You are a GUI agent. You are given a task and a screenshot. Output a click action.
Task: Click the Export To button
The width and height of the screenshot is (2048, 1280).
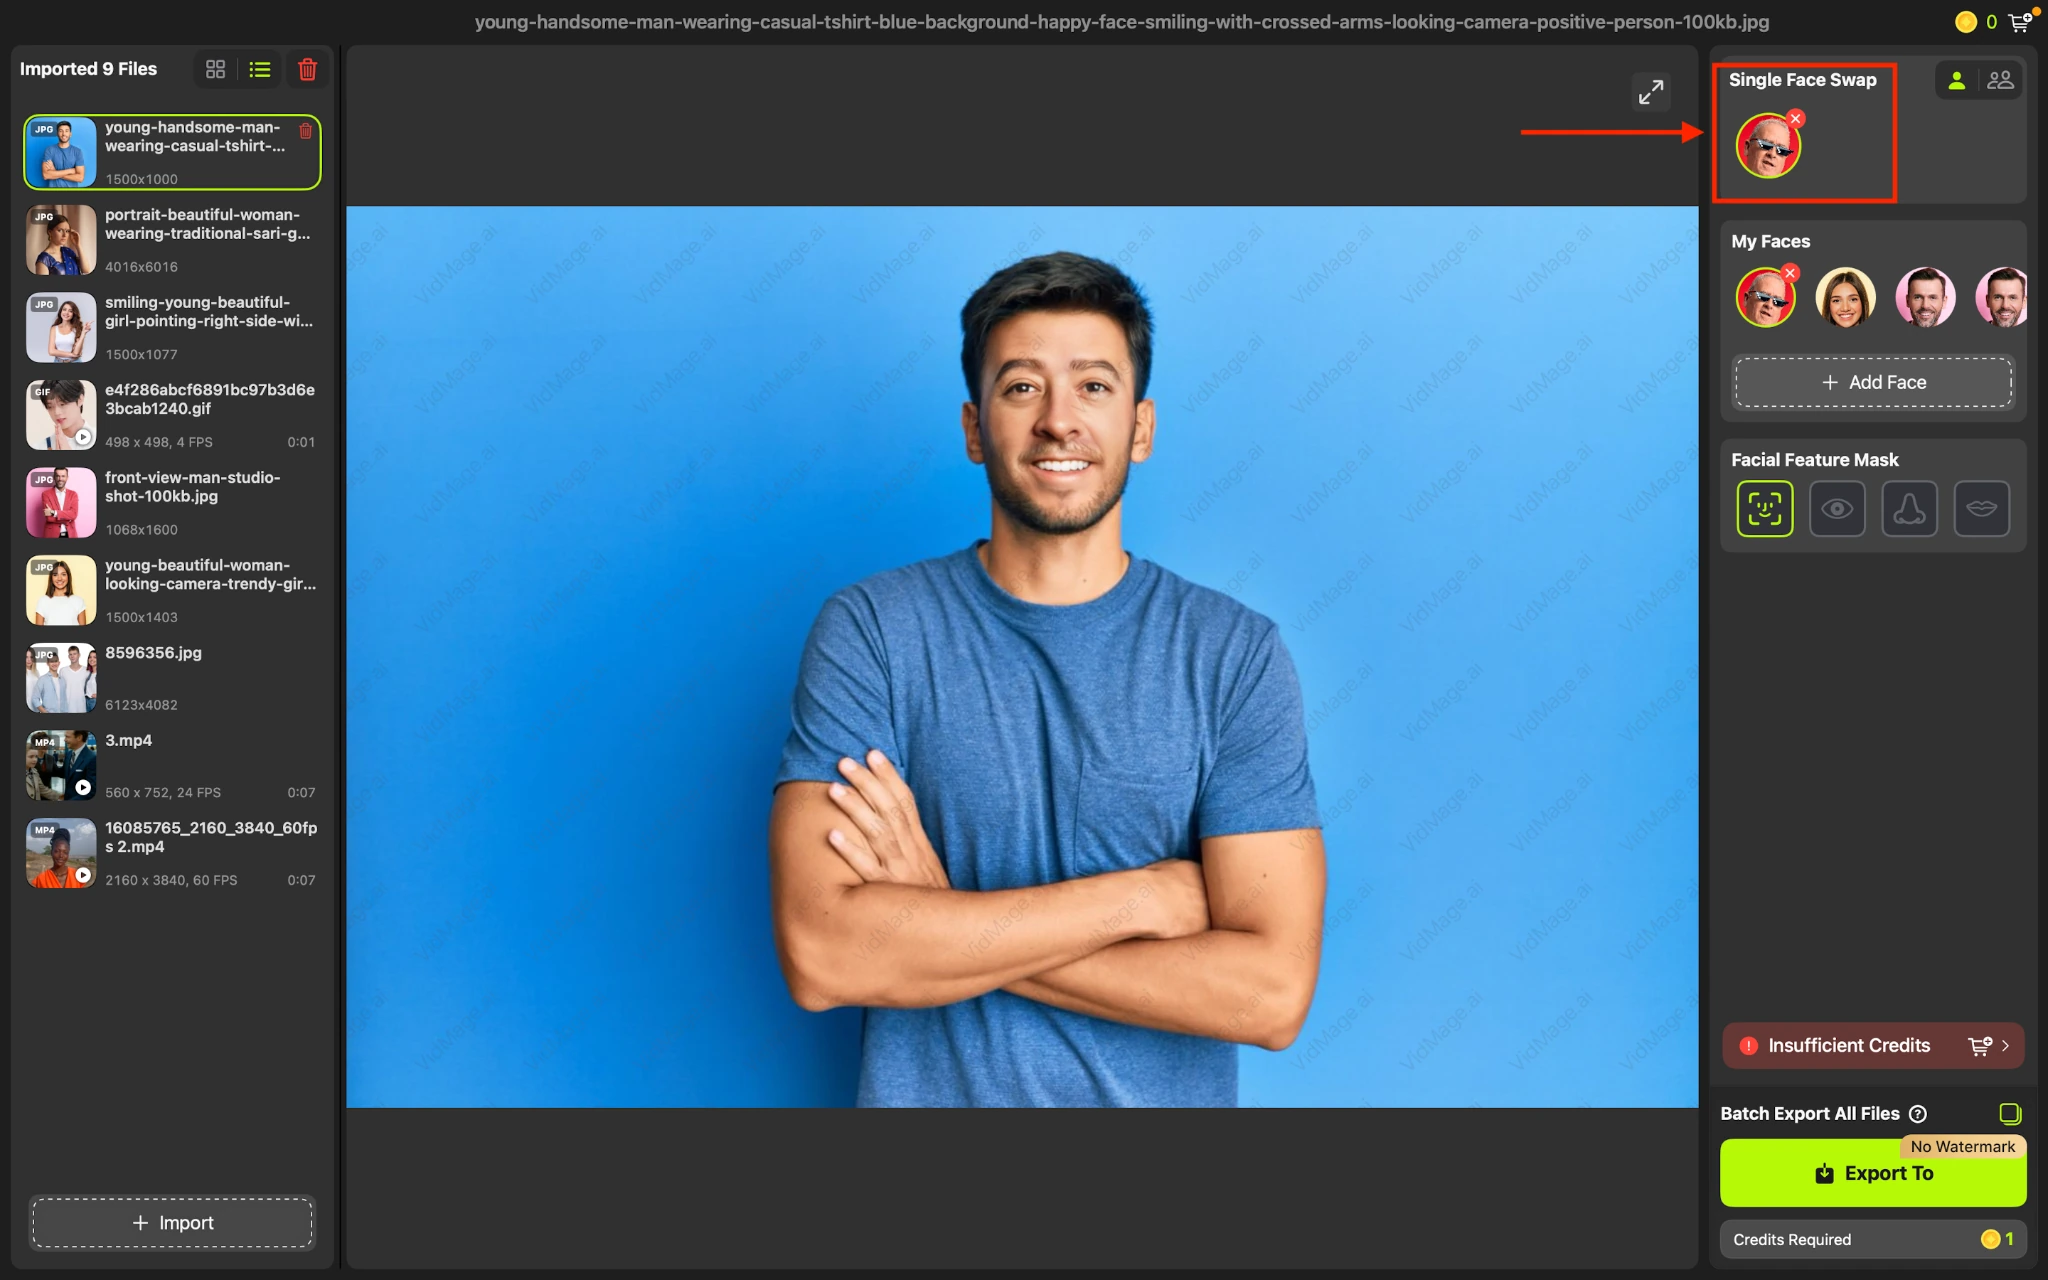(x=1873, y=1173)
